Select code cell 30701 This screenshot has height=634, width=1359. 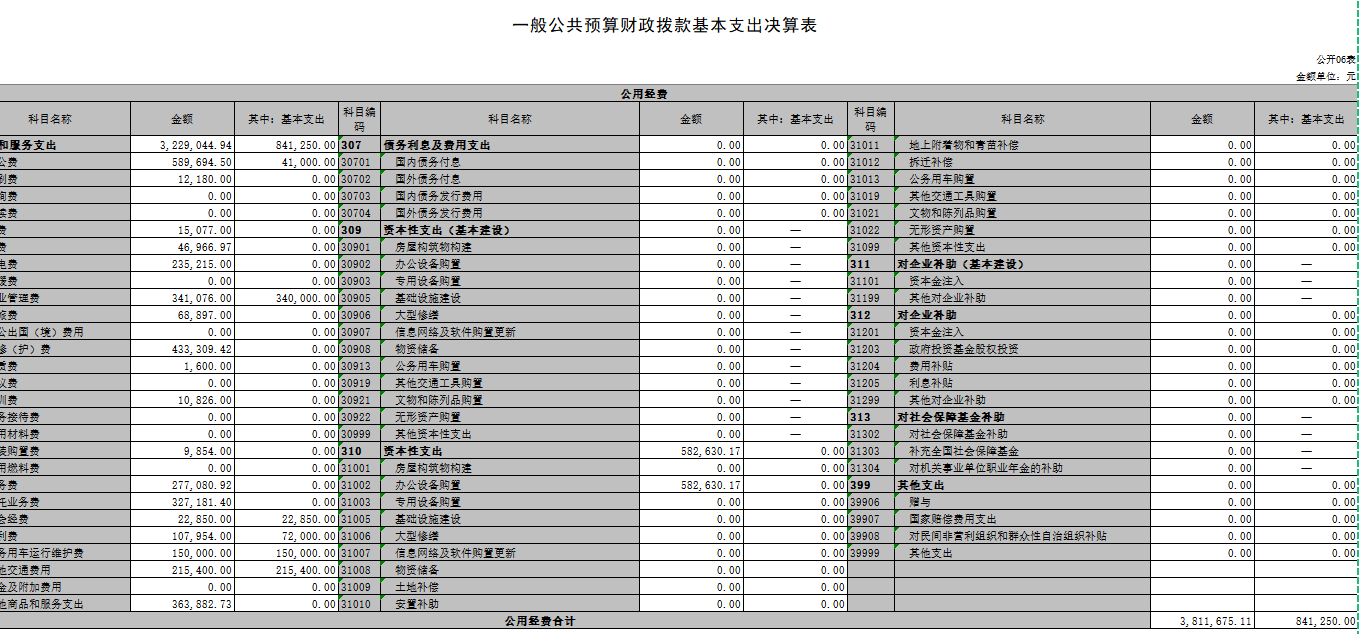pyautogui.click(x=359, y=162)
